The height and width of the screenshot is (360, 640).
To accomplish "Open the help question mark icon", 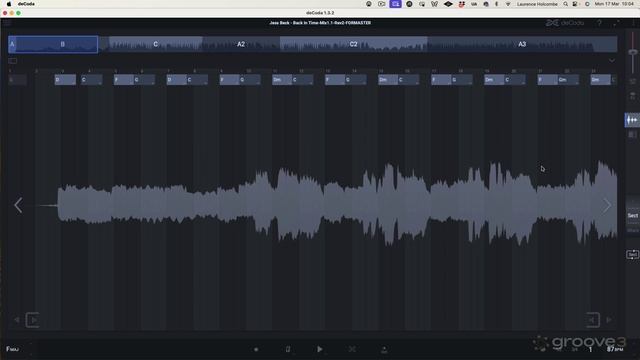I will (x=599, y=23).
